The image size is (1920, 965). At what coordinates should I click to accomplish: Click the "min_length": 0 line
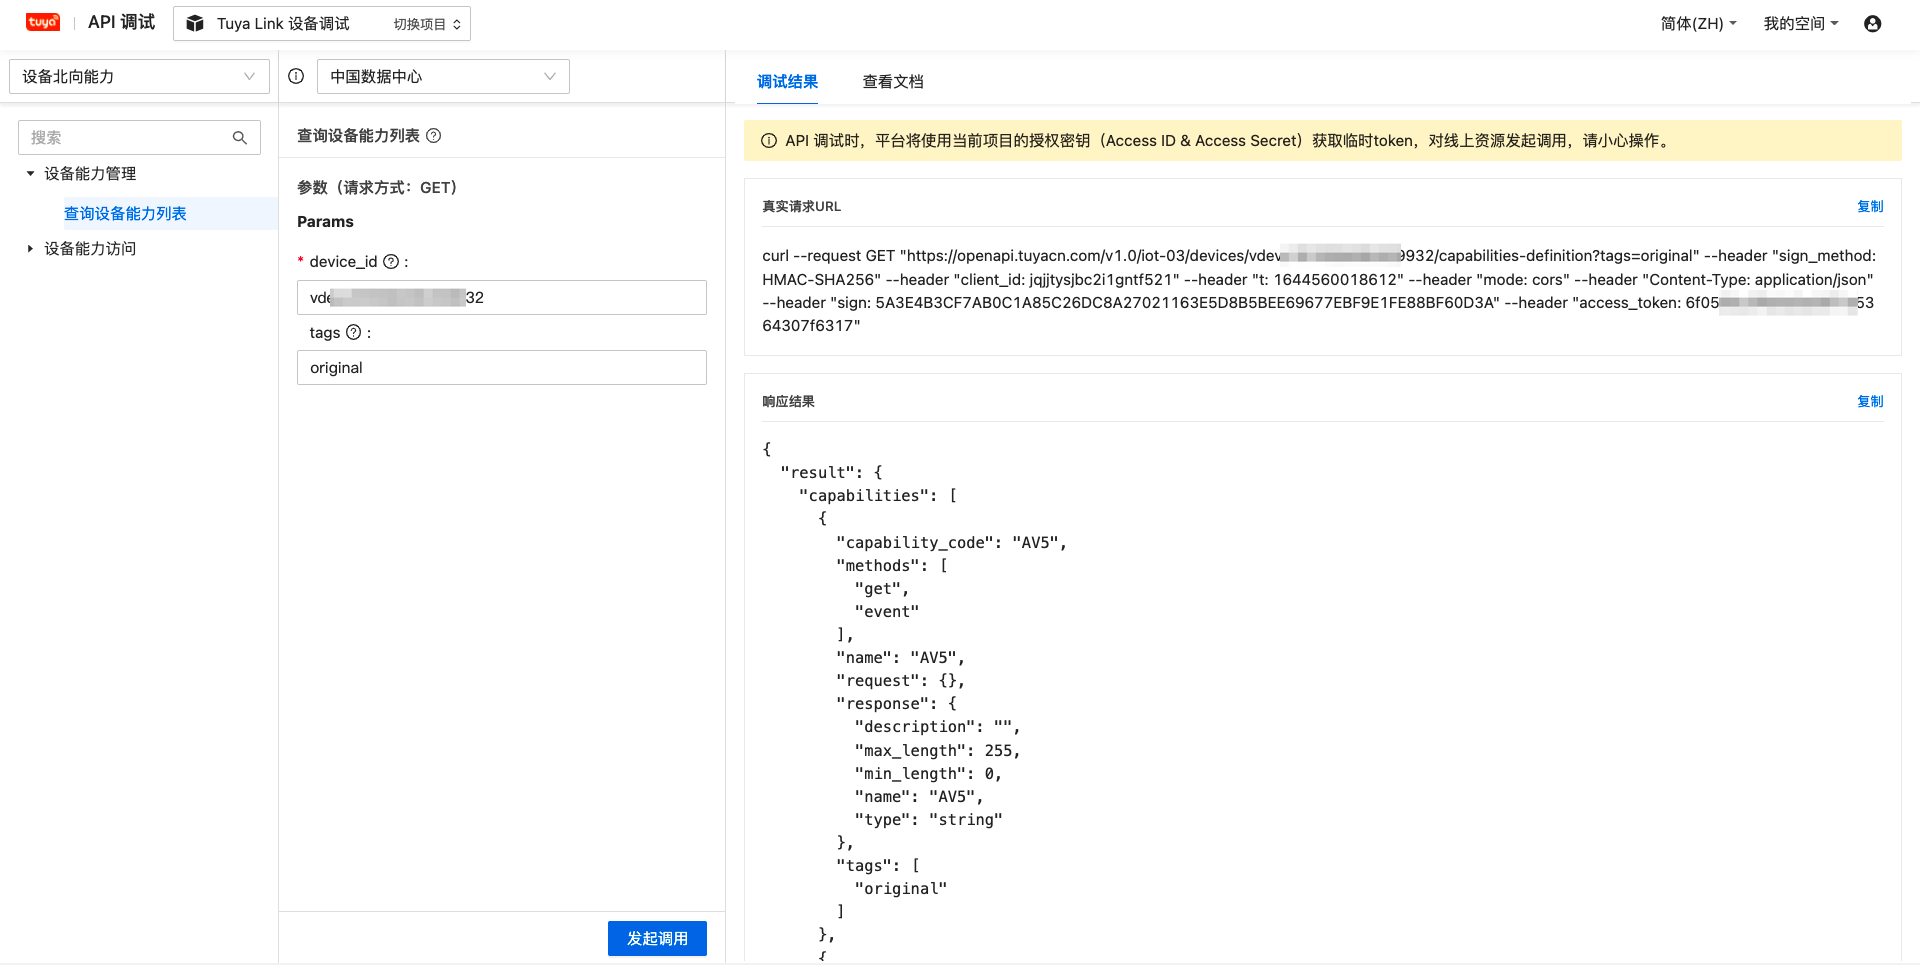tap(928, 773)
